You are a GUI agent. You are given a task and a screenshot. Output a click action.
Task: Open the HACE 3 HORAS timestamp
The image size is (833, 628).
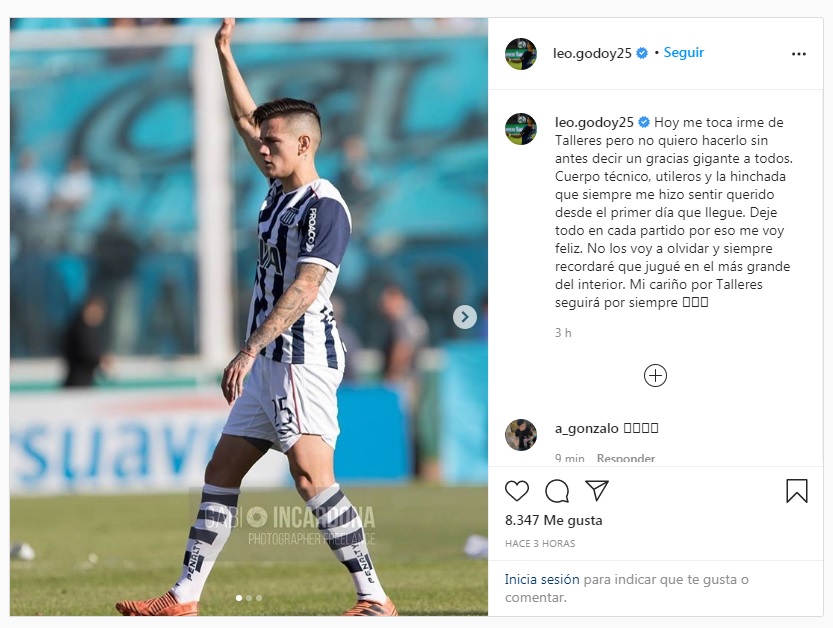[540, 544]
